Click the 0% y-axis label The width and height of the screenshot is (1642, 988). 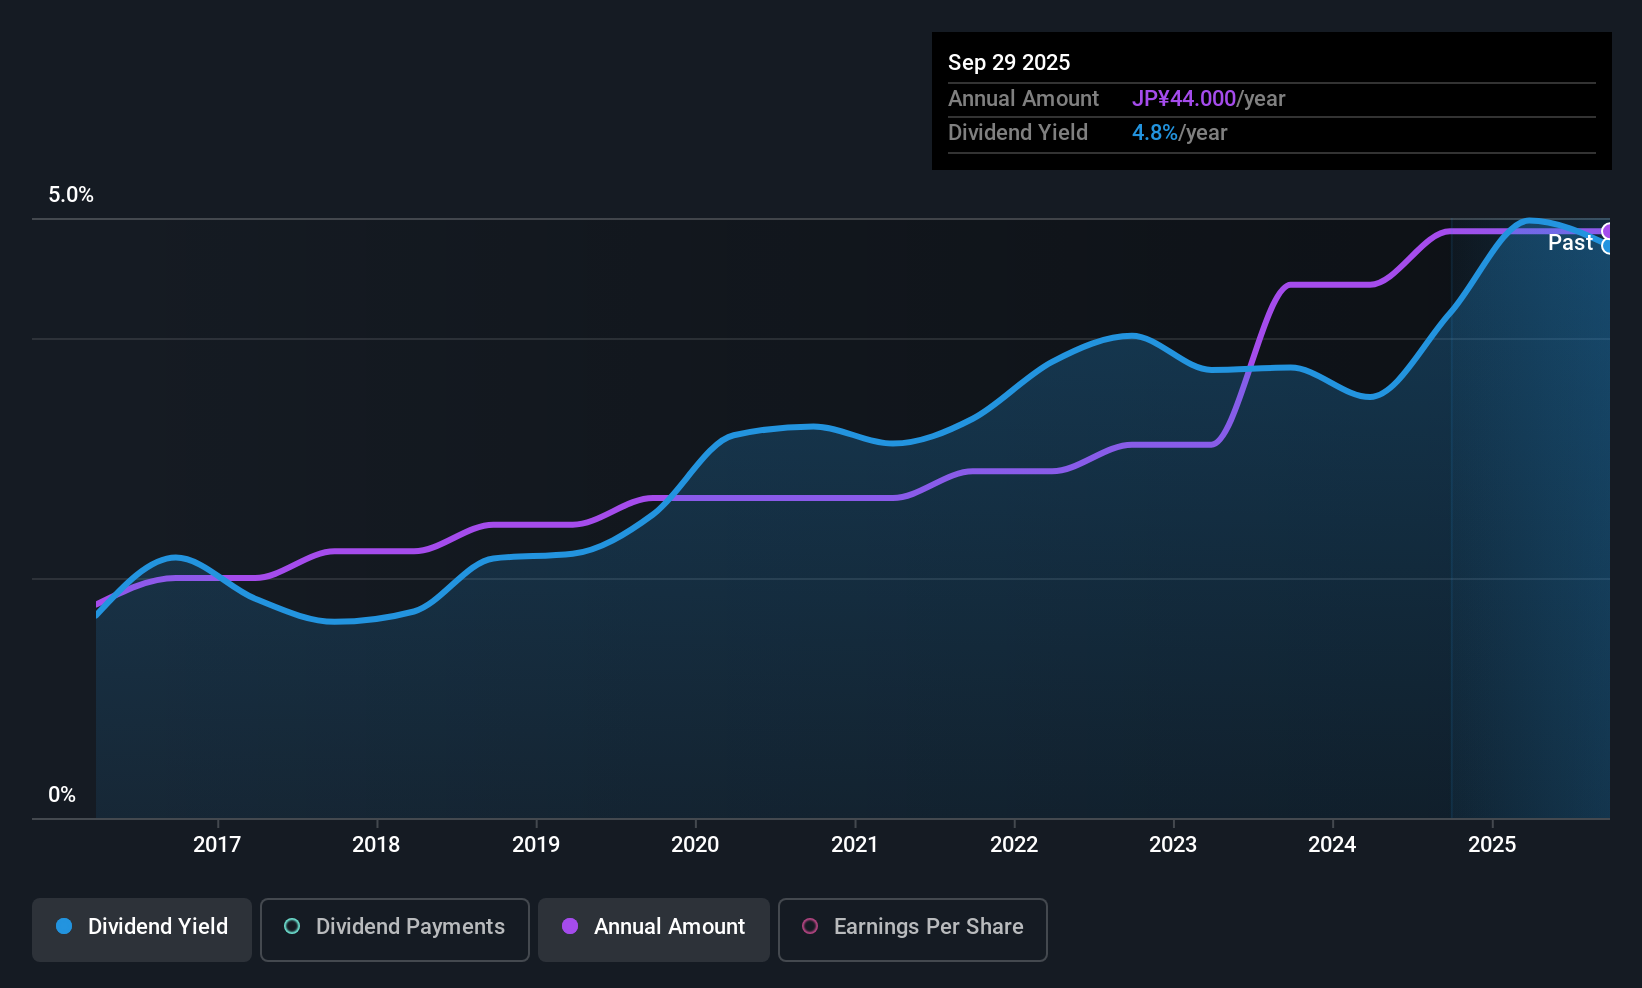62,795
